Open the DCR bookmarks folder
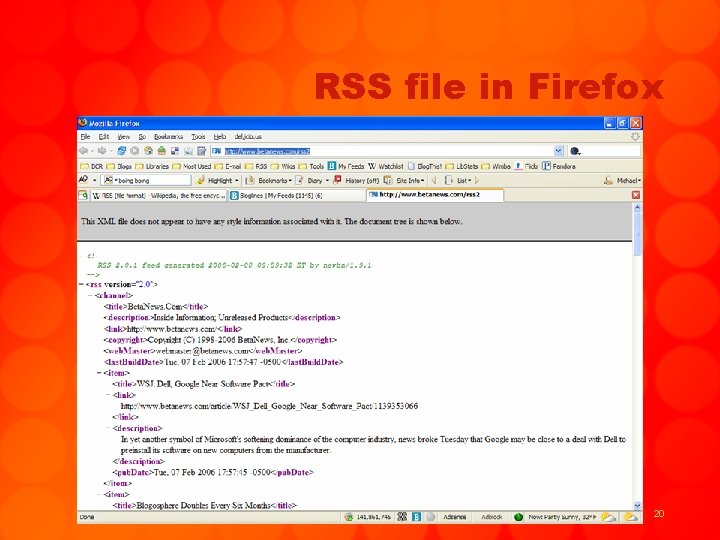720x540 pixels. (x=92, y=166)
